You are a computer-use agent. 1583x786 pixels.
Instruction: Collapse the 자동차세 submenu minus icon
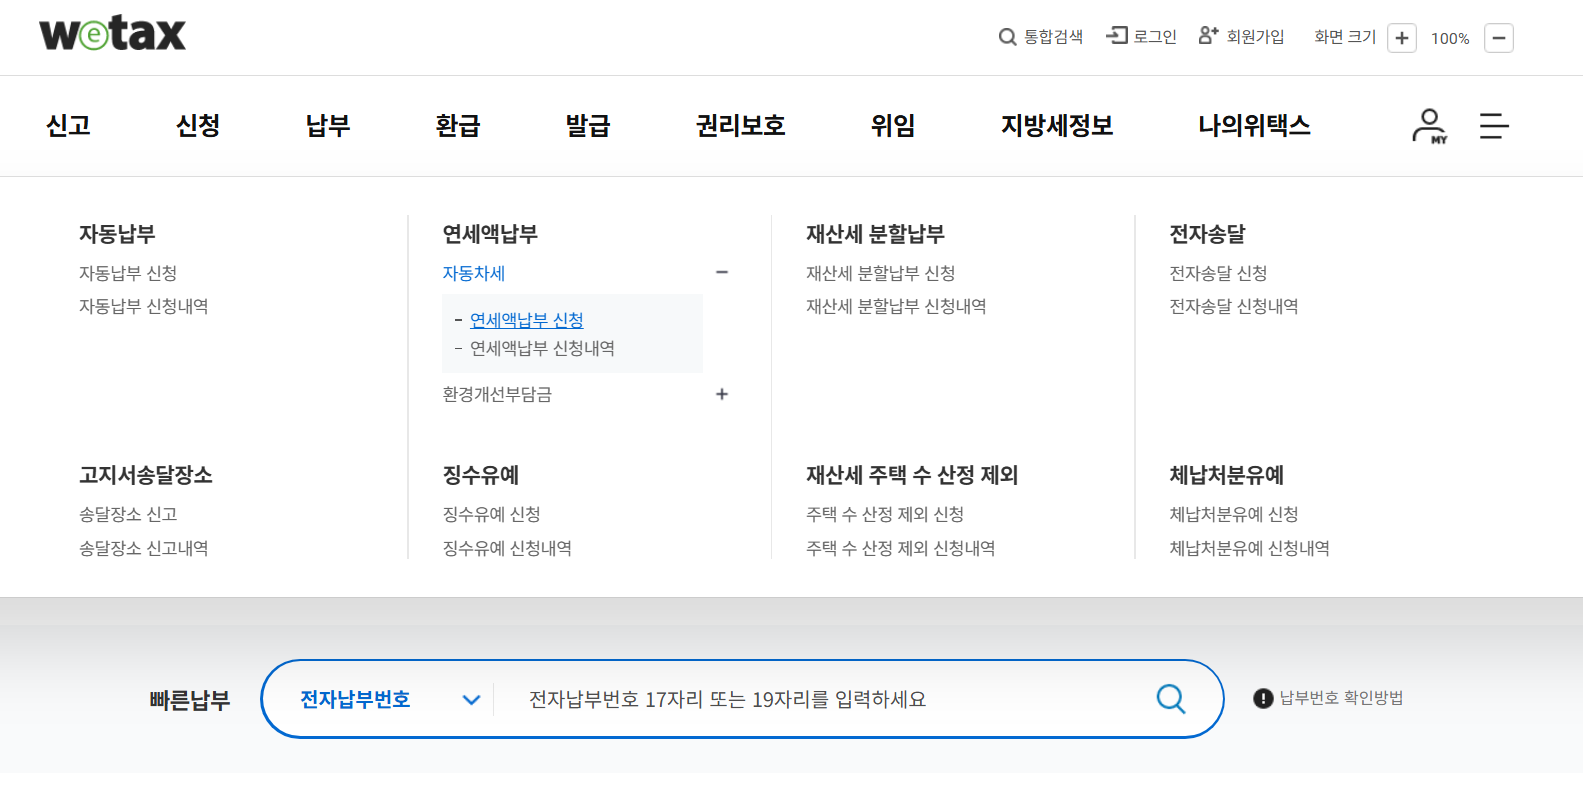722,272
